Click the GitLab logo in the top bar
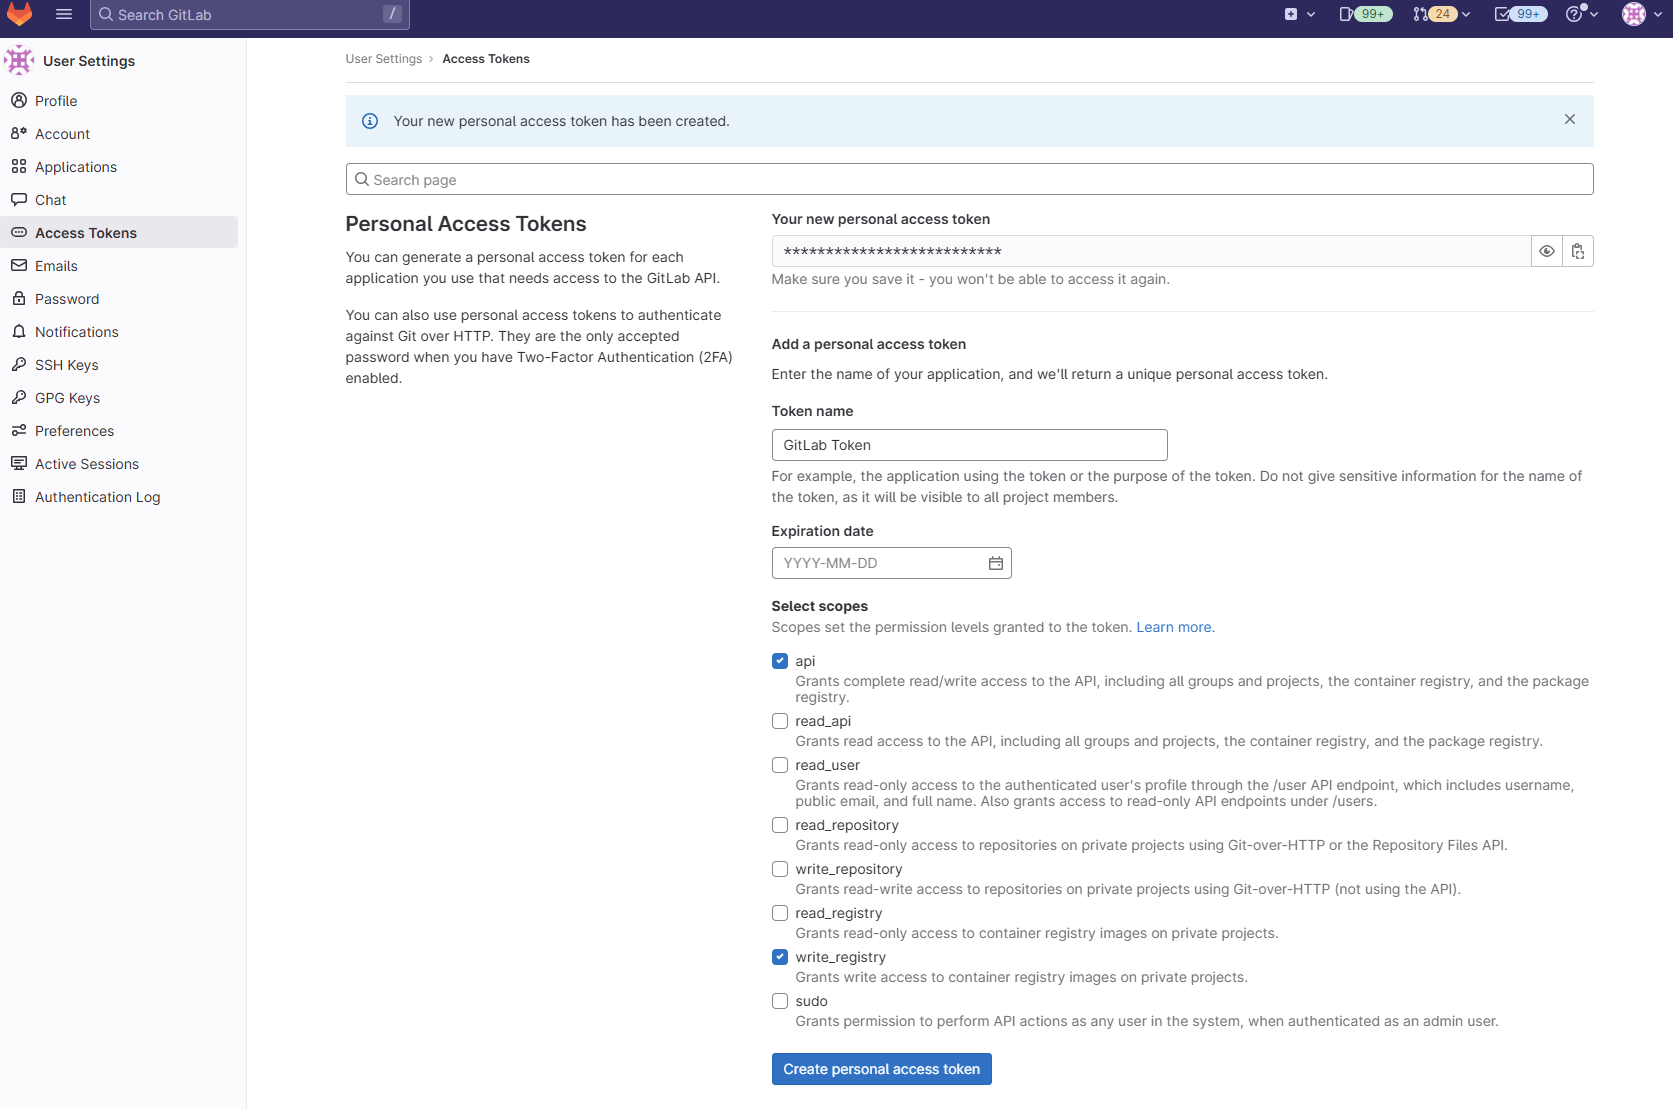The width and height of the screenshot is (1673, 1109). coord(20,14)
